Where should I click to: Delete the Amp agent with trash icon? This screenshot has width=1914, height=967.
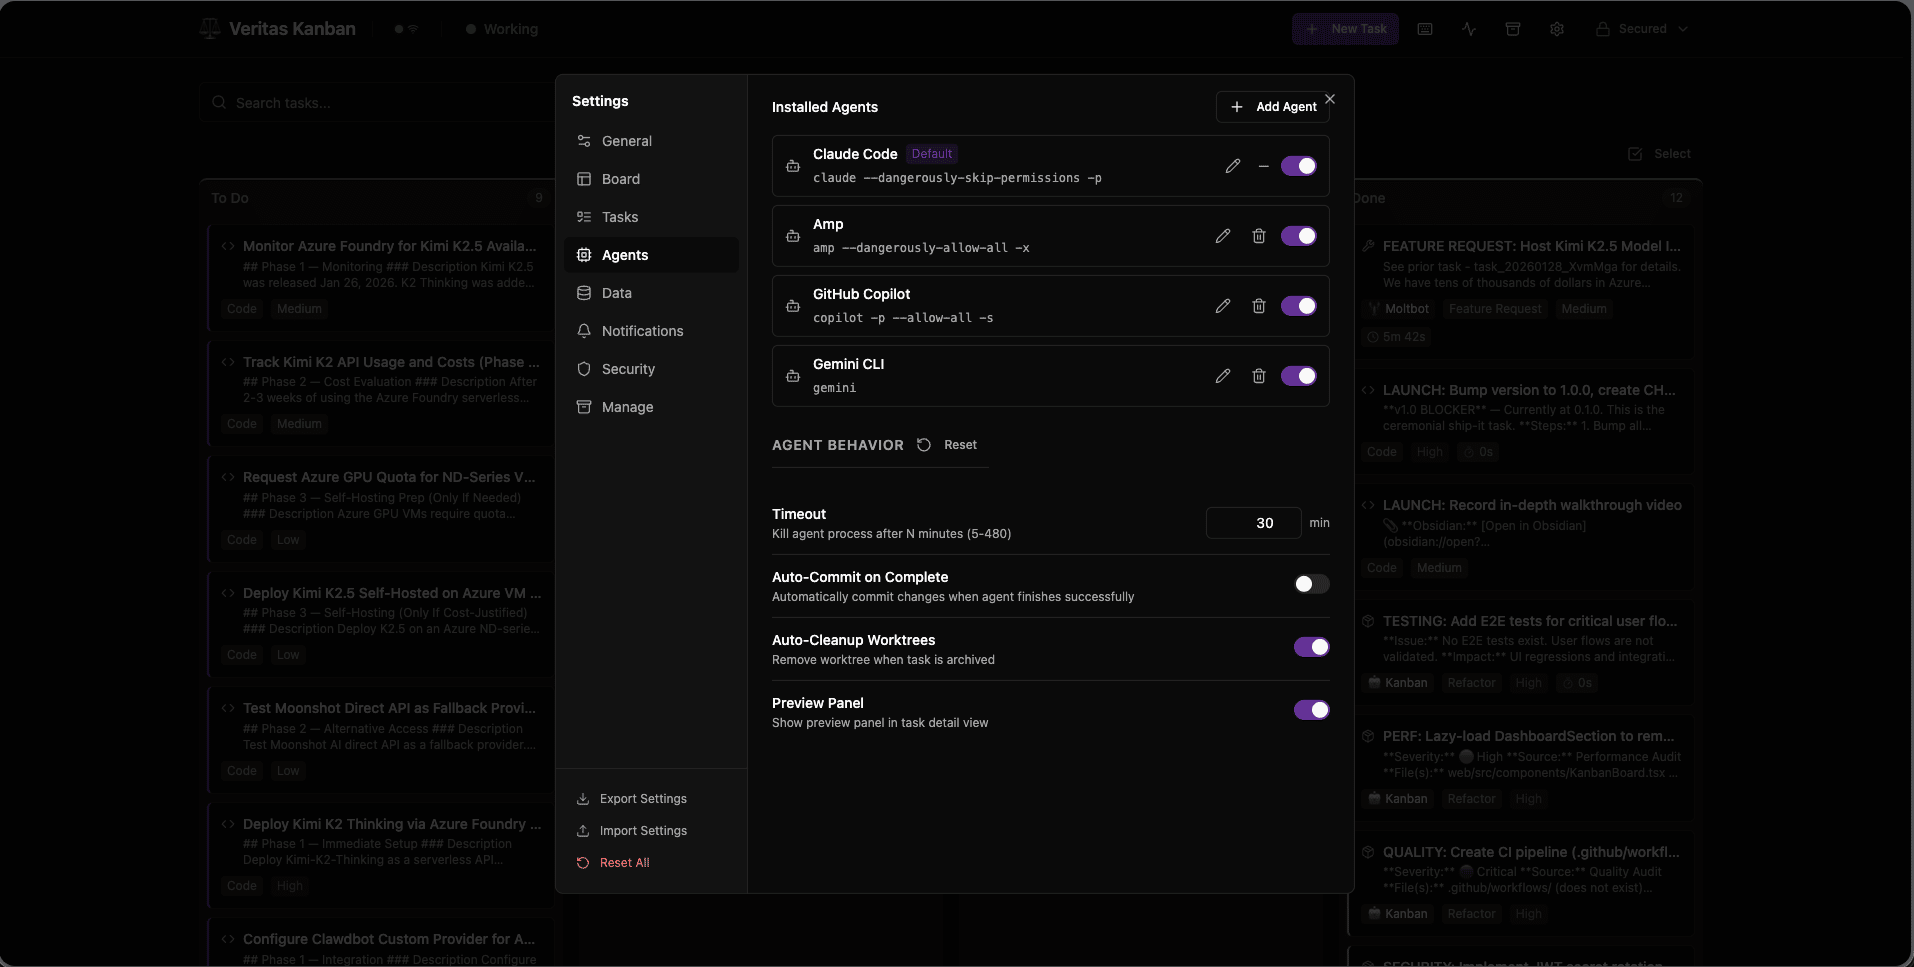coord(1258,236)
